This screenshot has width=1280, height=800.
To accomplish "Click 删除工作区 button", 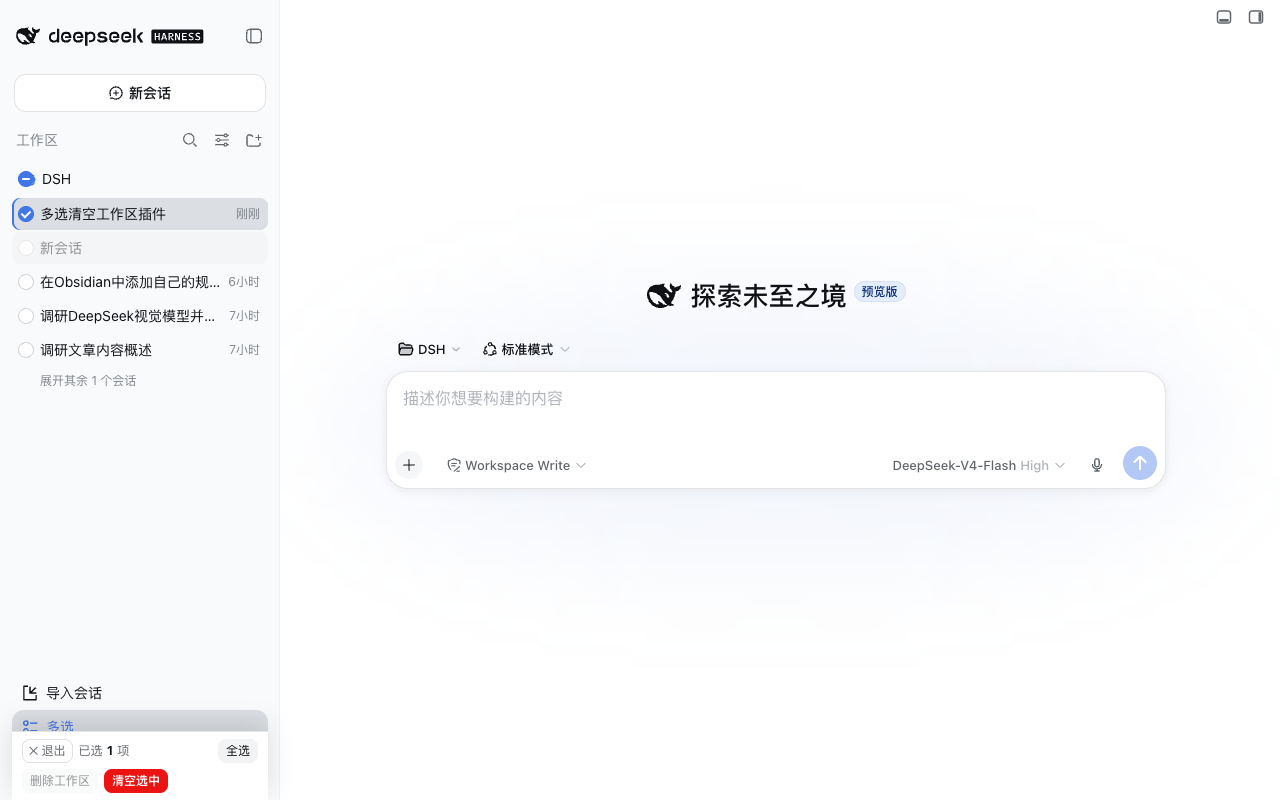I will click(x=60, y=781).
